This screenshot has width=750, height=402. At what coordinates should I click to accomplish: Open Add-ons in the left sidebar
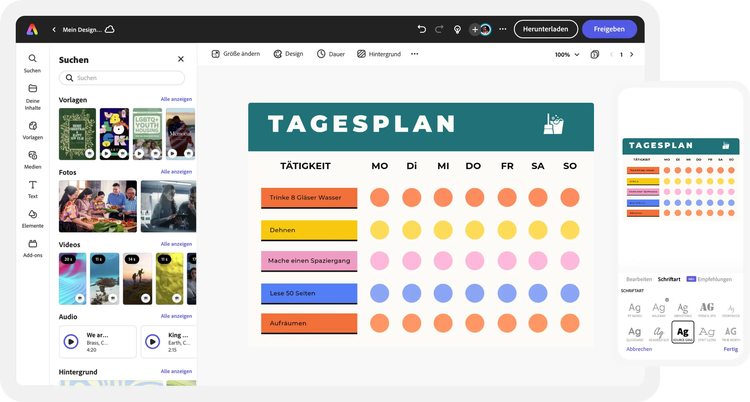pos(33,248)
